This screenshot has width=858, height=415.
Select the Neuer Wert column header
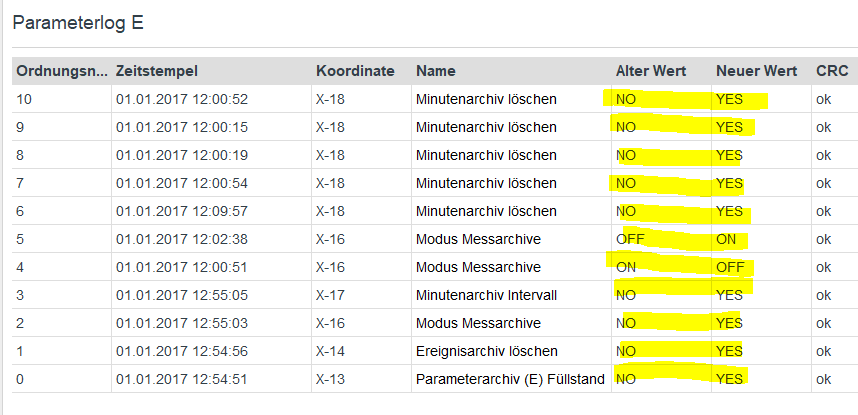coord(756,71)
